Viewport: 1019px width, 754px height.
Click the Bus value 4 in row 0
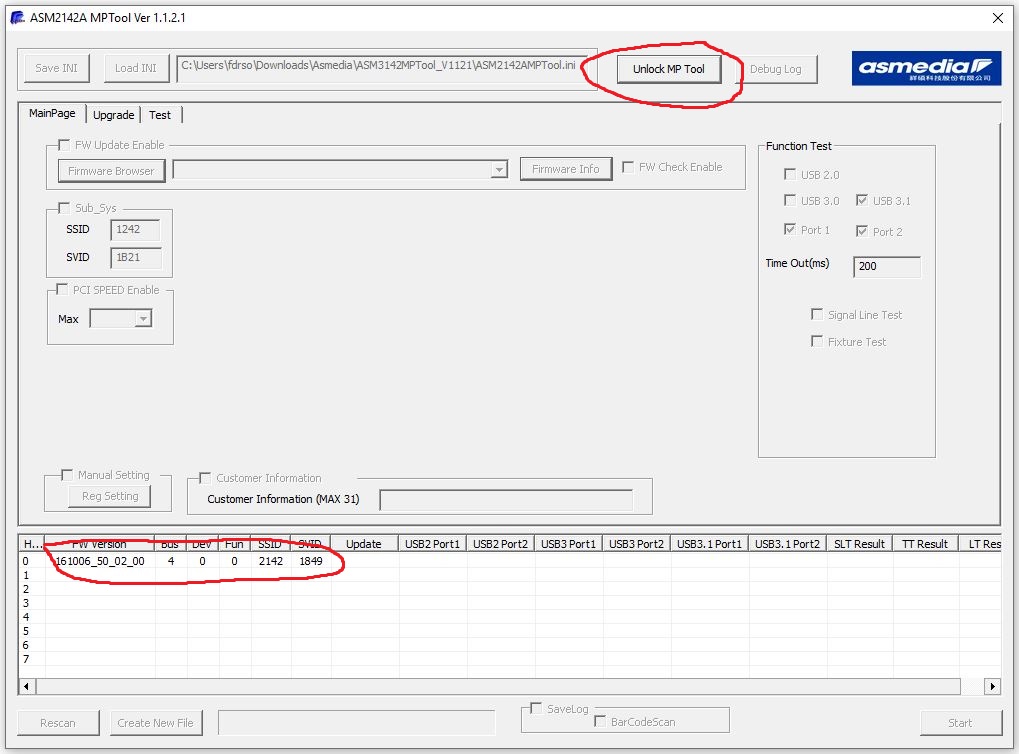[171, 561]
